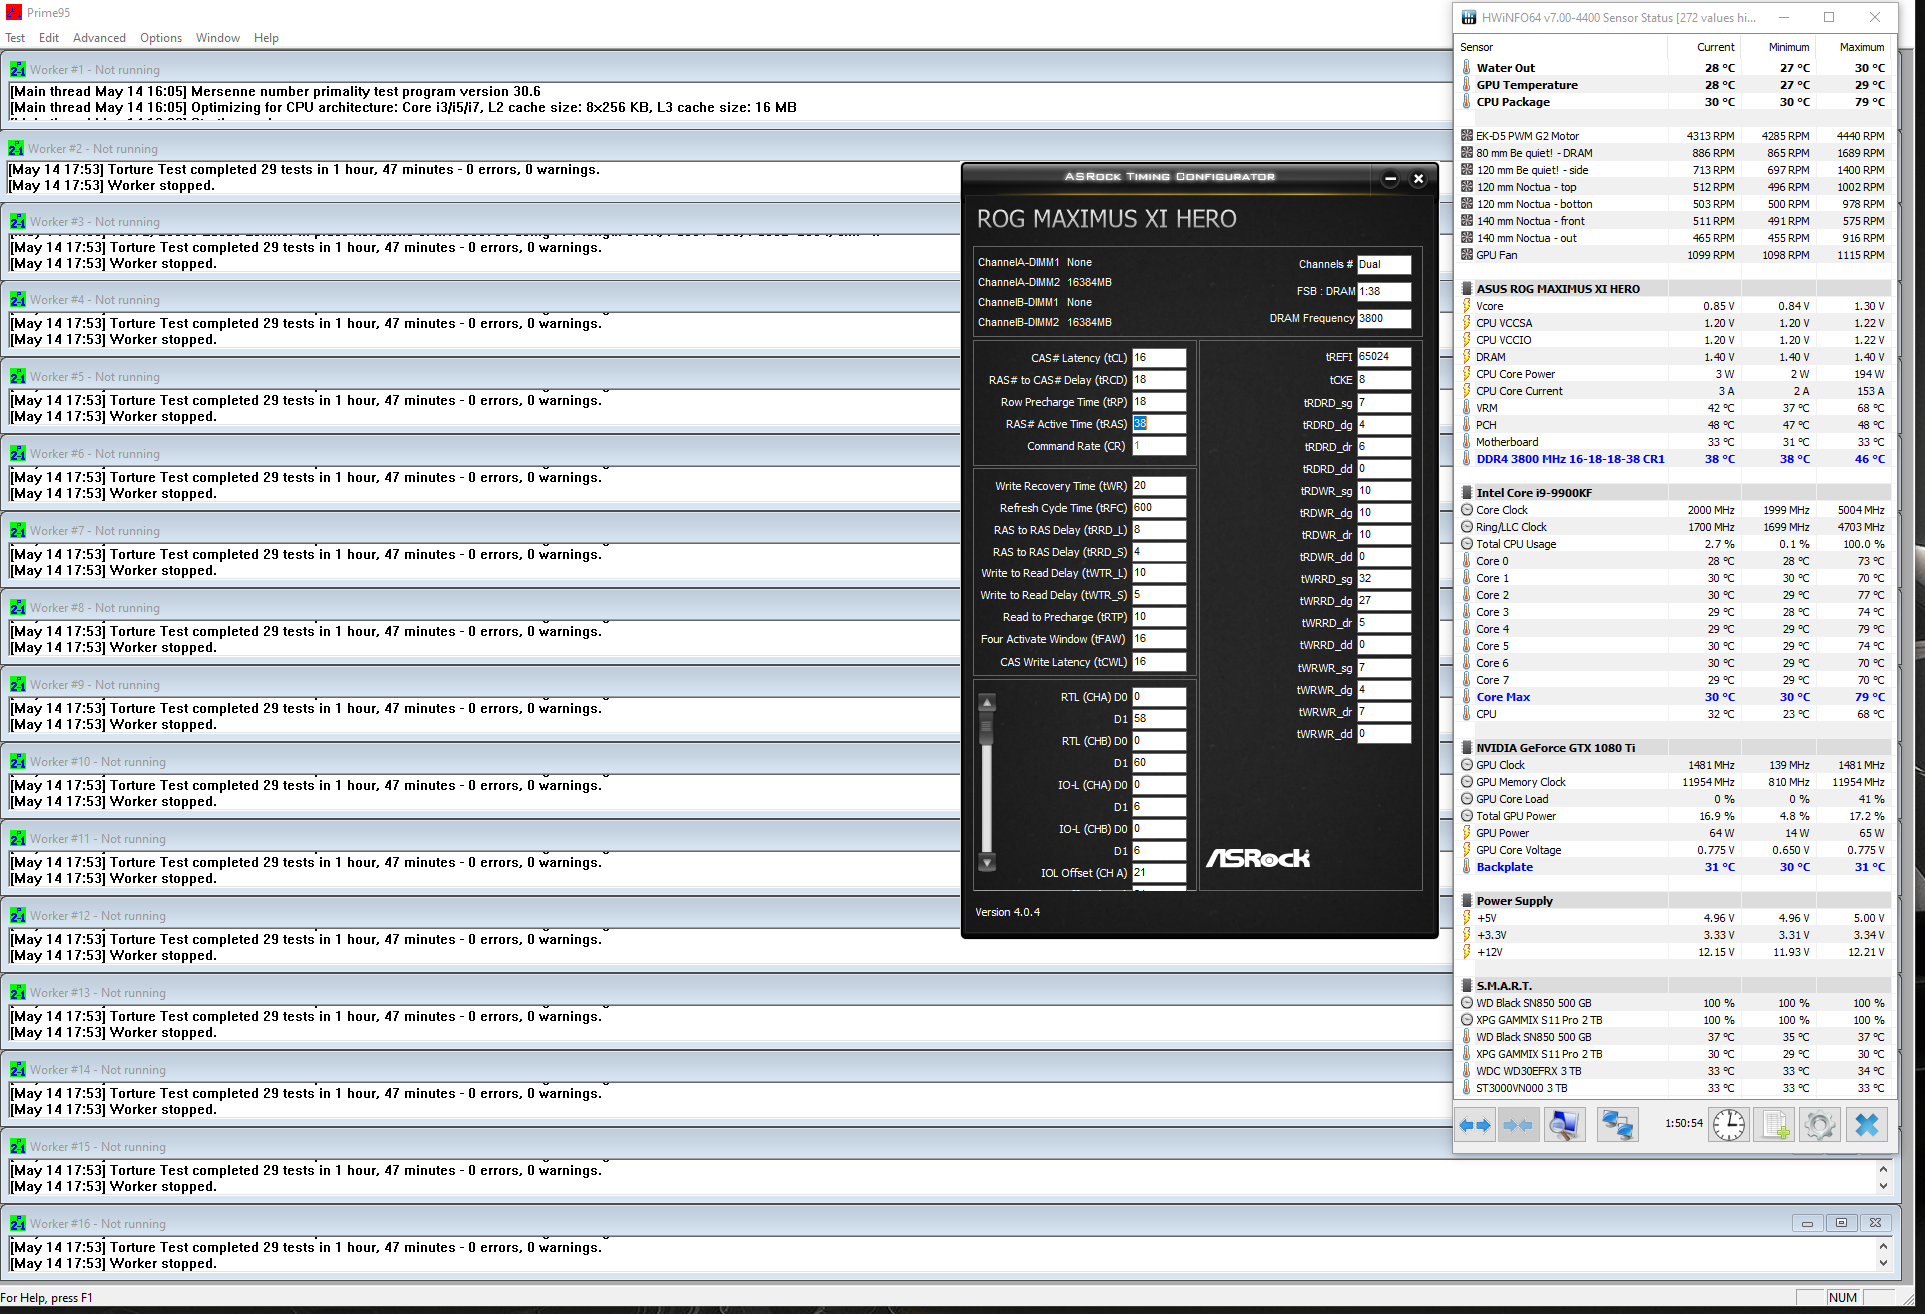
Task: Start sensor logging with the sheet-plus icon
Action: (x=1775, y=1125)
